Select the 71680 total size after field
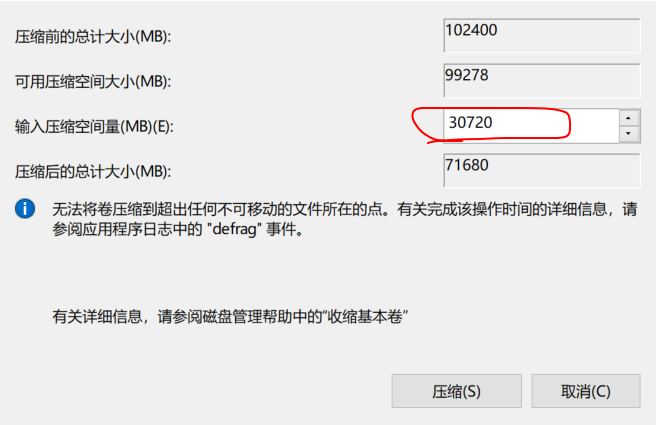 (x=542, y=170)
